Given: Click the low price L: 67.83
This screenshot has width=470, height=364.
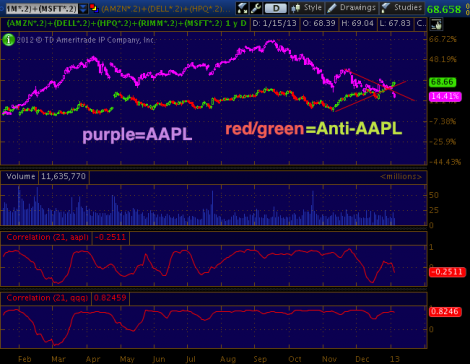Looking at the screenshot, I should coord(395,23).
